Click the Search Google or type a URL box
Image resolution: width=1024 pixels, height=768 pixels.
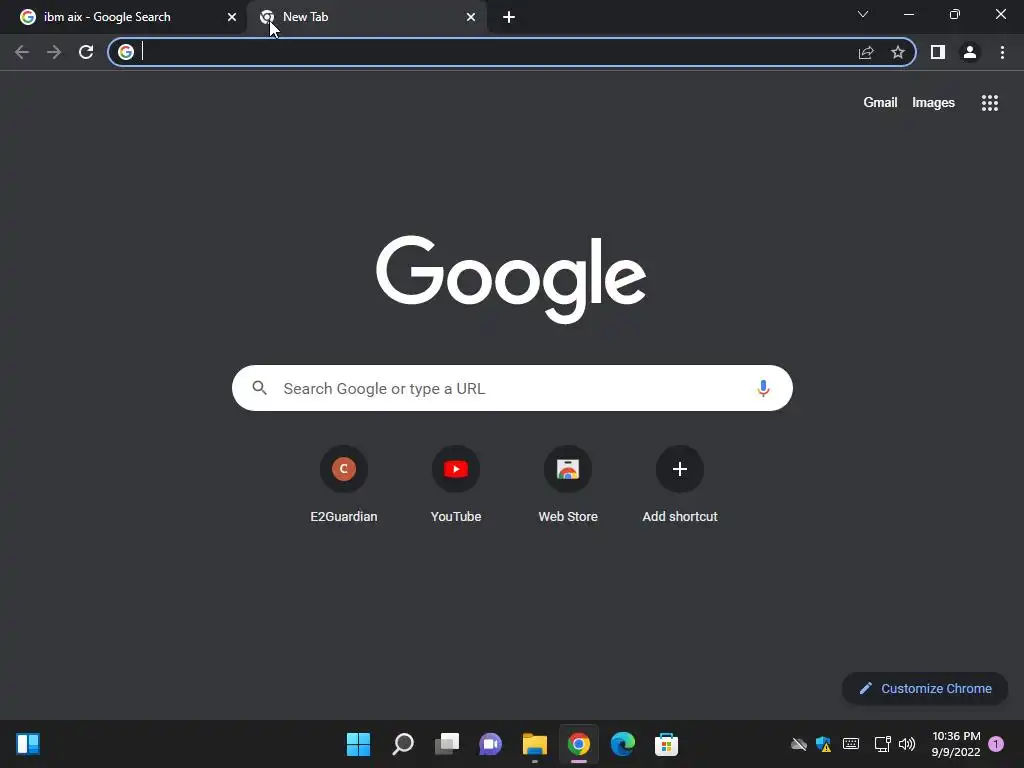[x=512, y=389]
